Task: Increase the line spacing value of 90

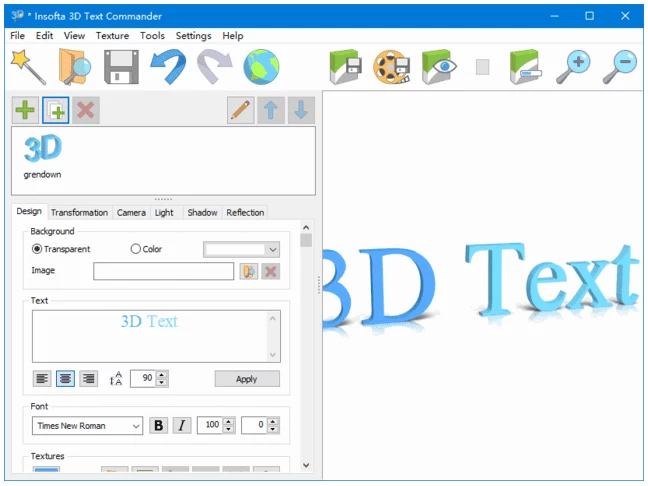Action: point(163,375)
